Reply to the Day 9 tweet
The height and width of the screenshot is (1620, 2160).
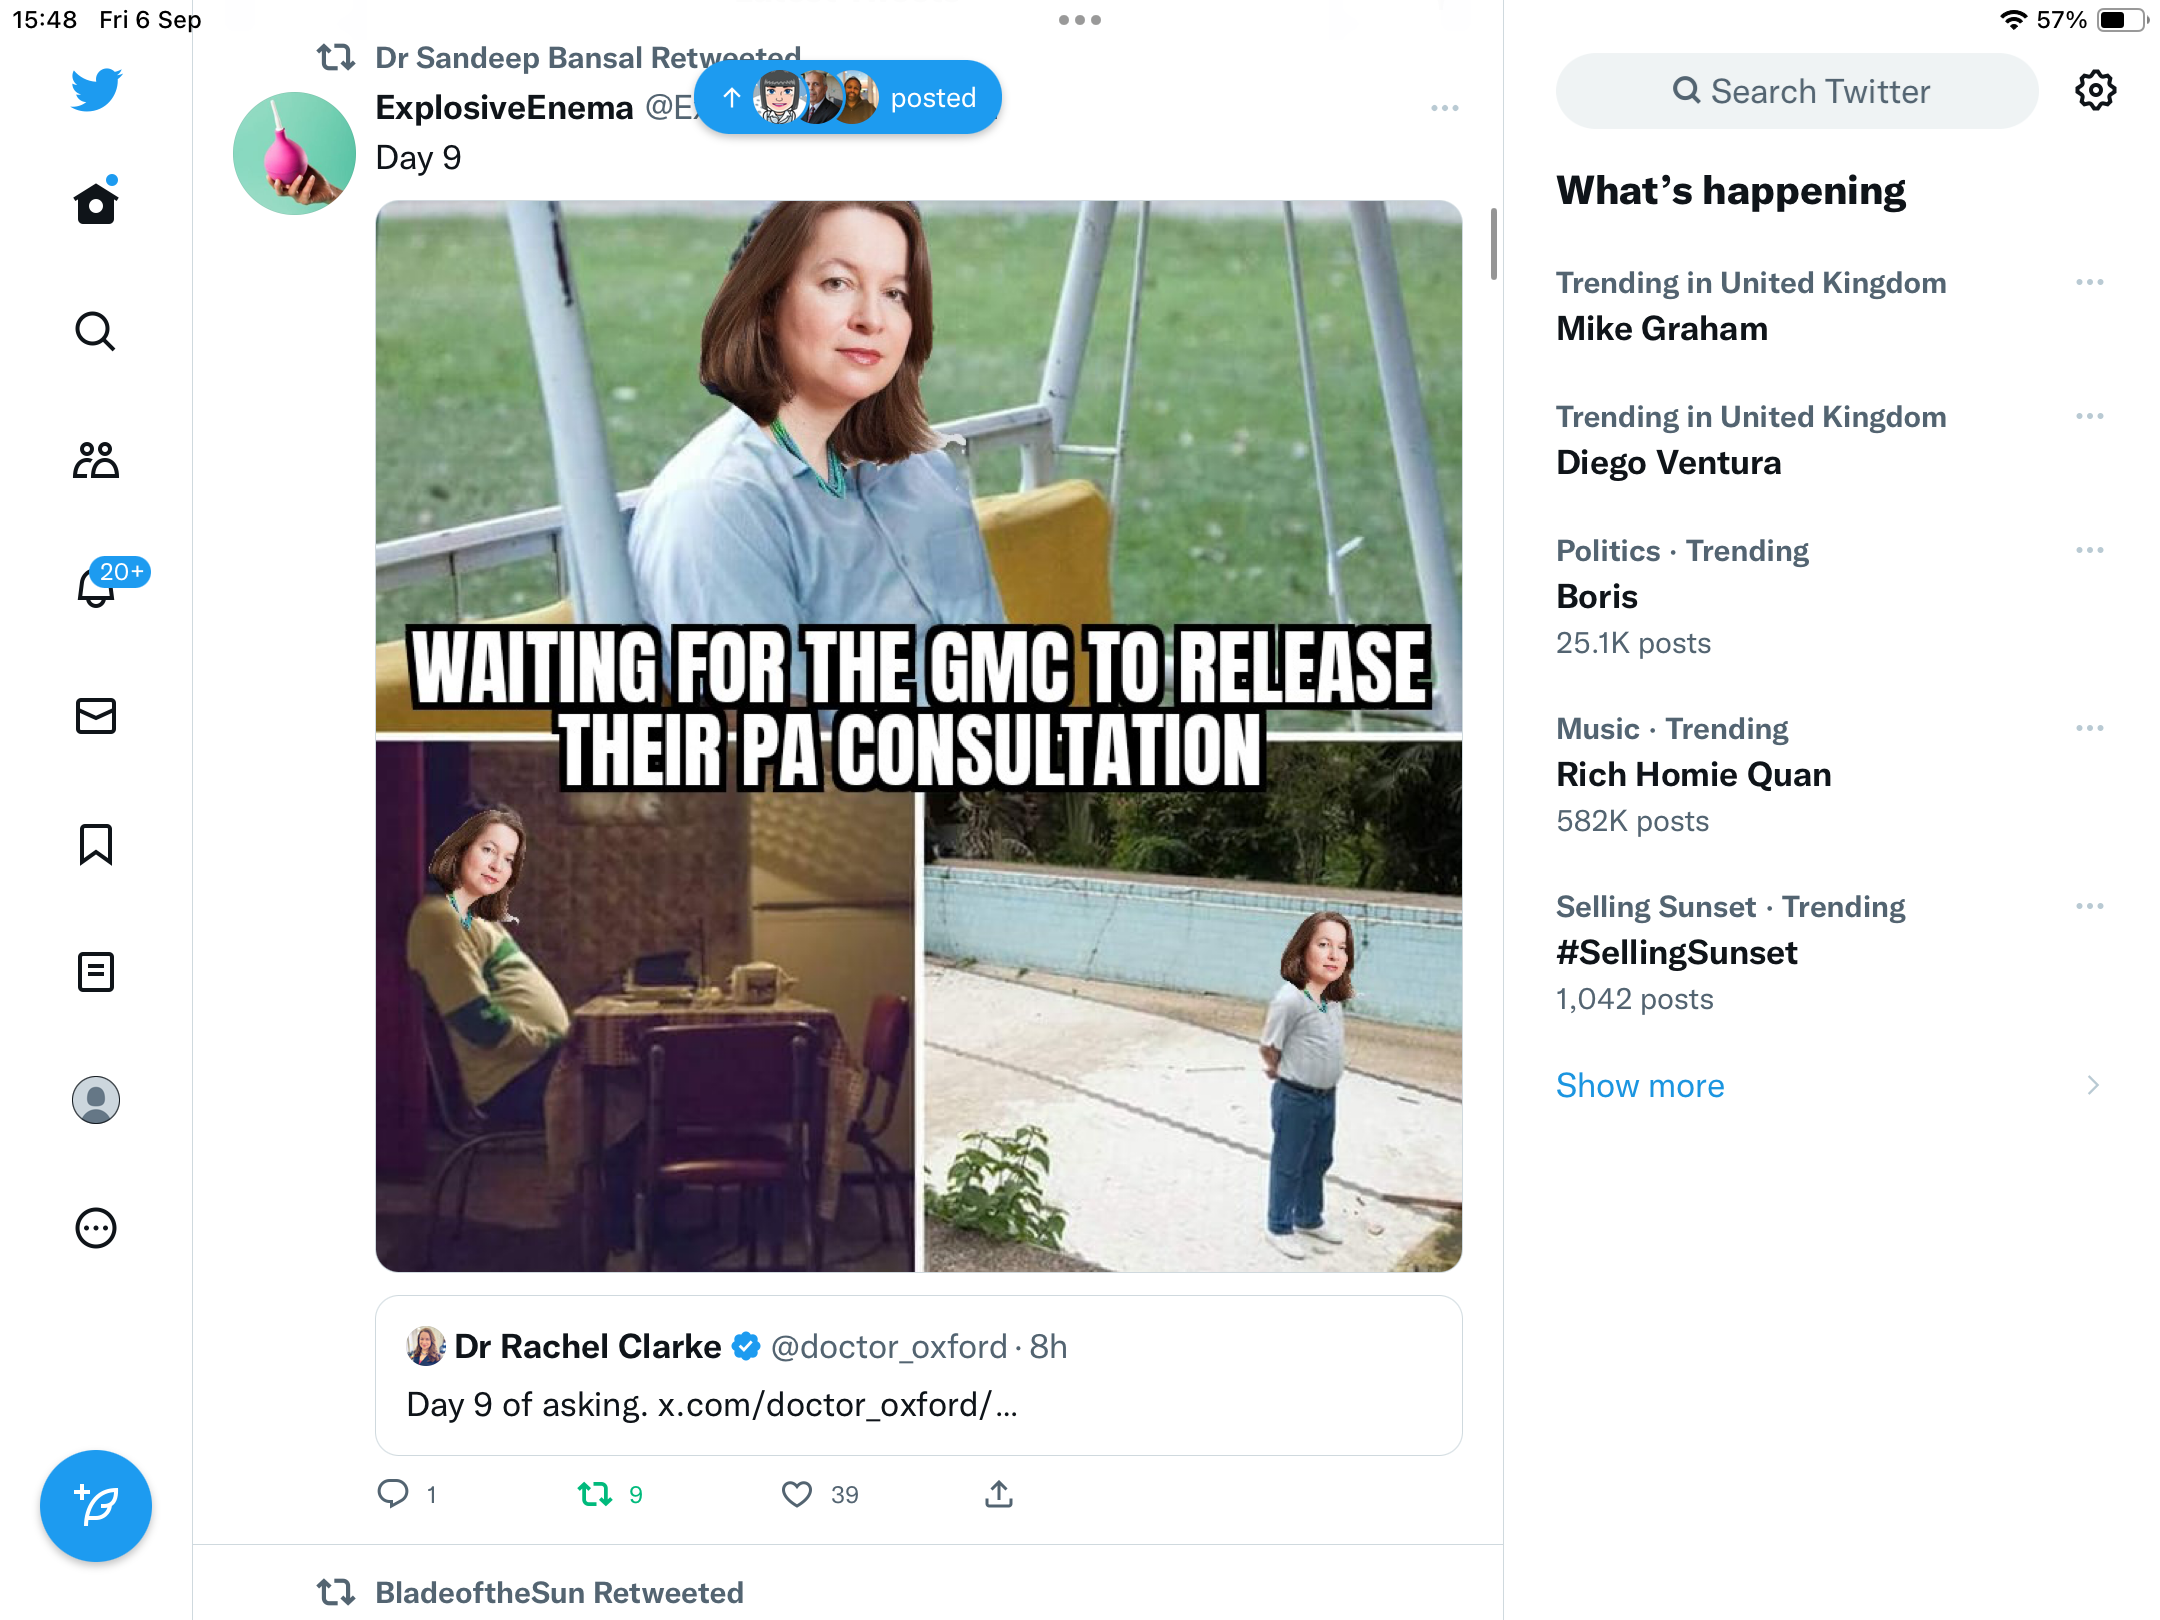(x=393, y=1494)
